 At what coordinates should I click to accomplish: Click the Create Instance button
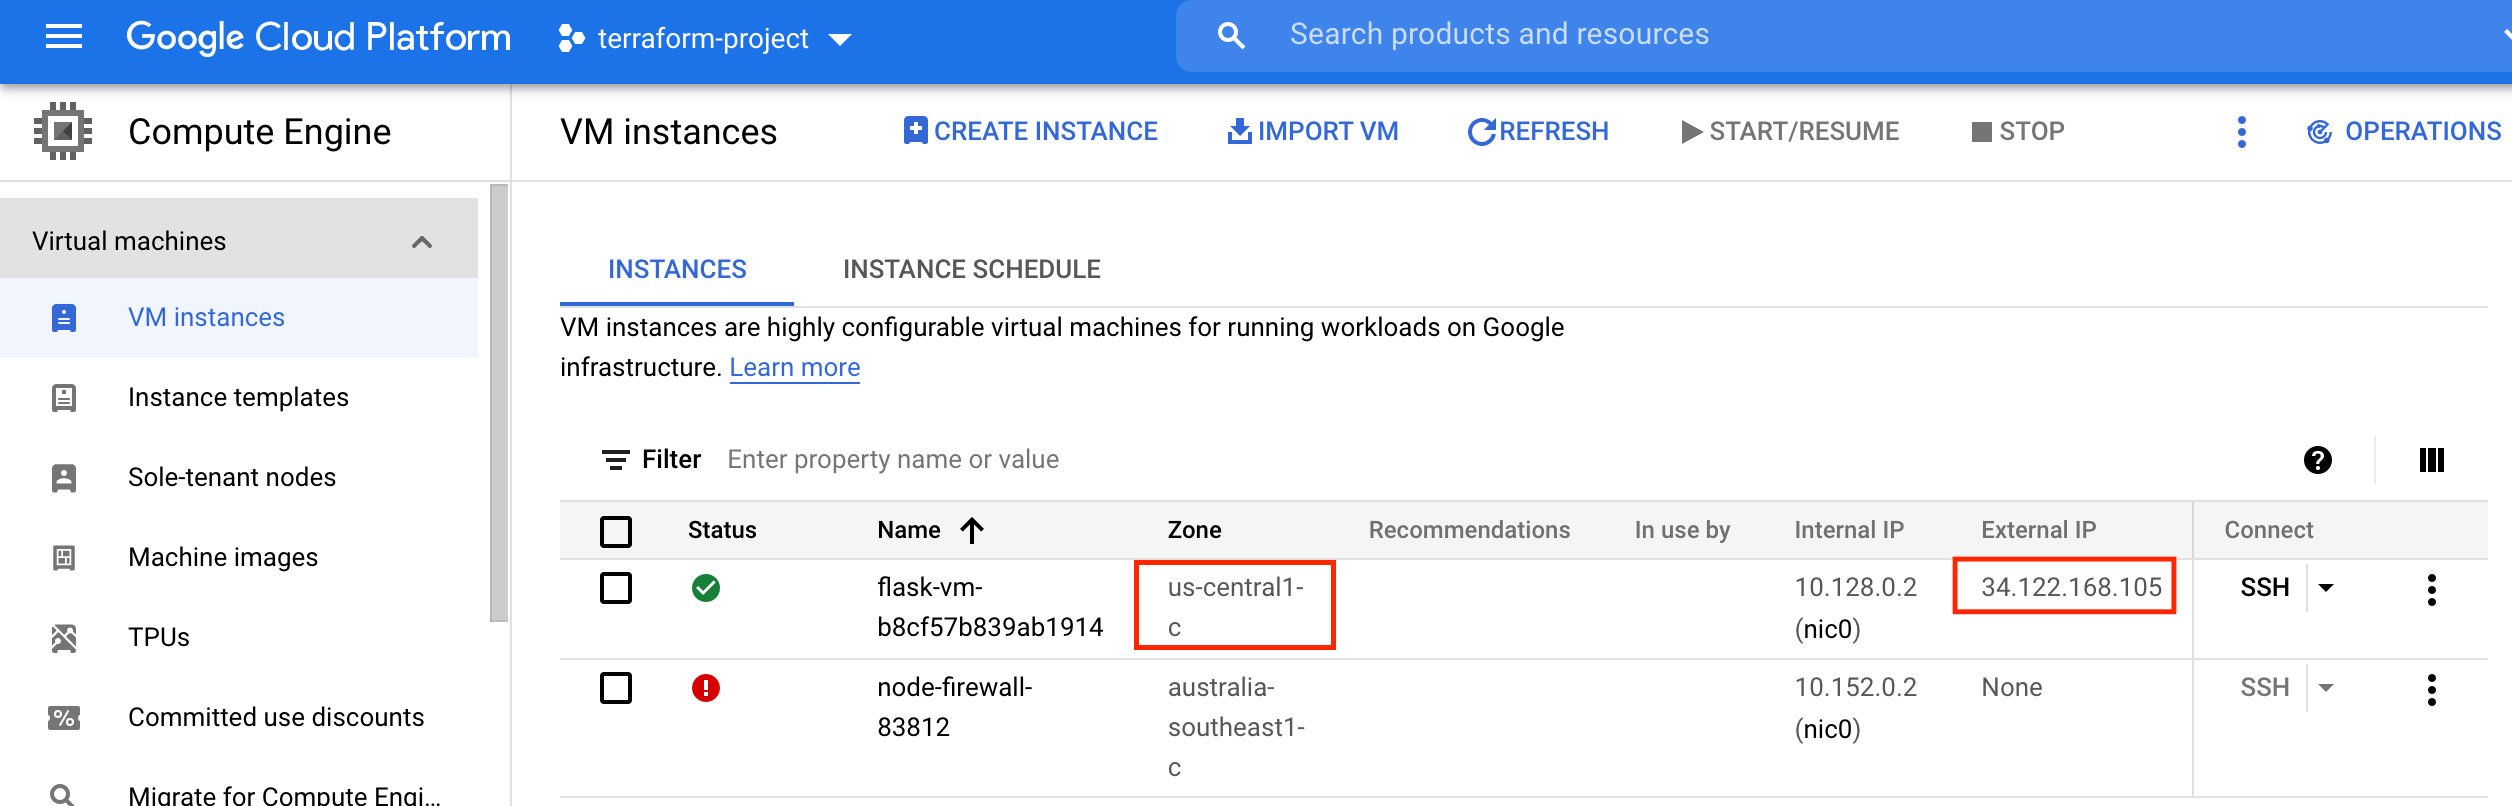coord(1030,131)
